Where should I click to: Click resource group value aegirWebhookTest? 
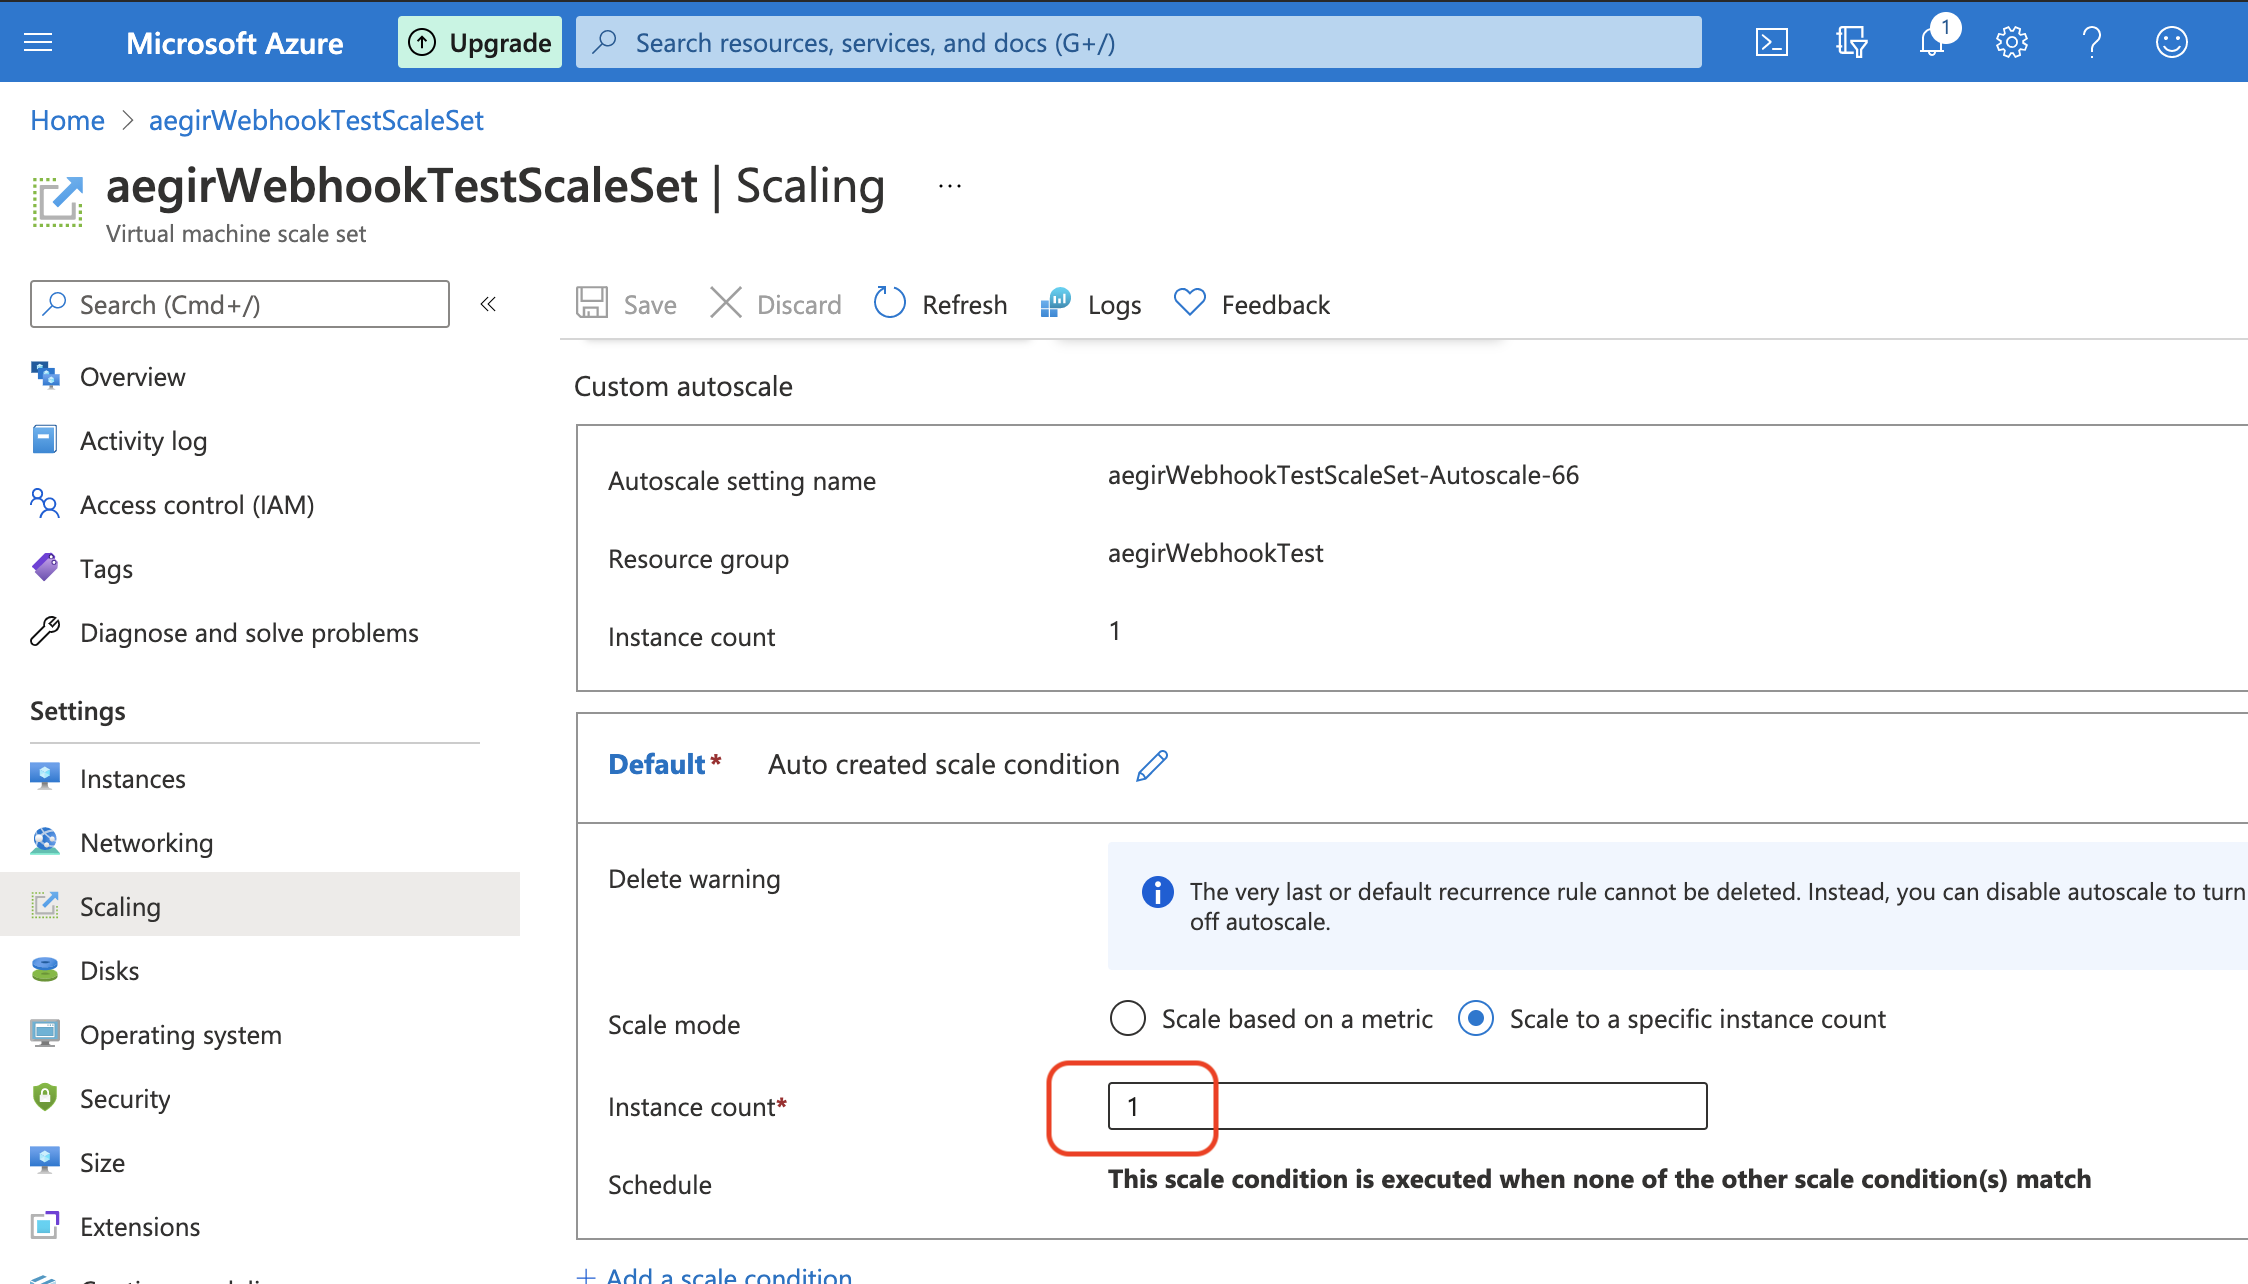coord(1215,554)
